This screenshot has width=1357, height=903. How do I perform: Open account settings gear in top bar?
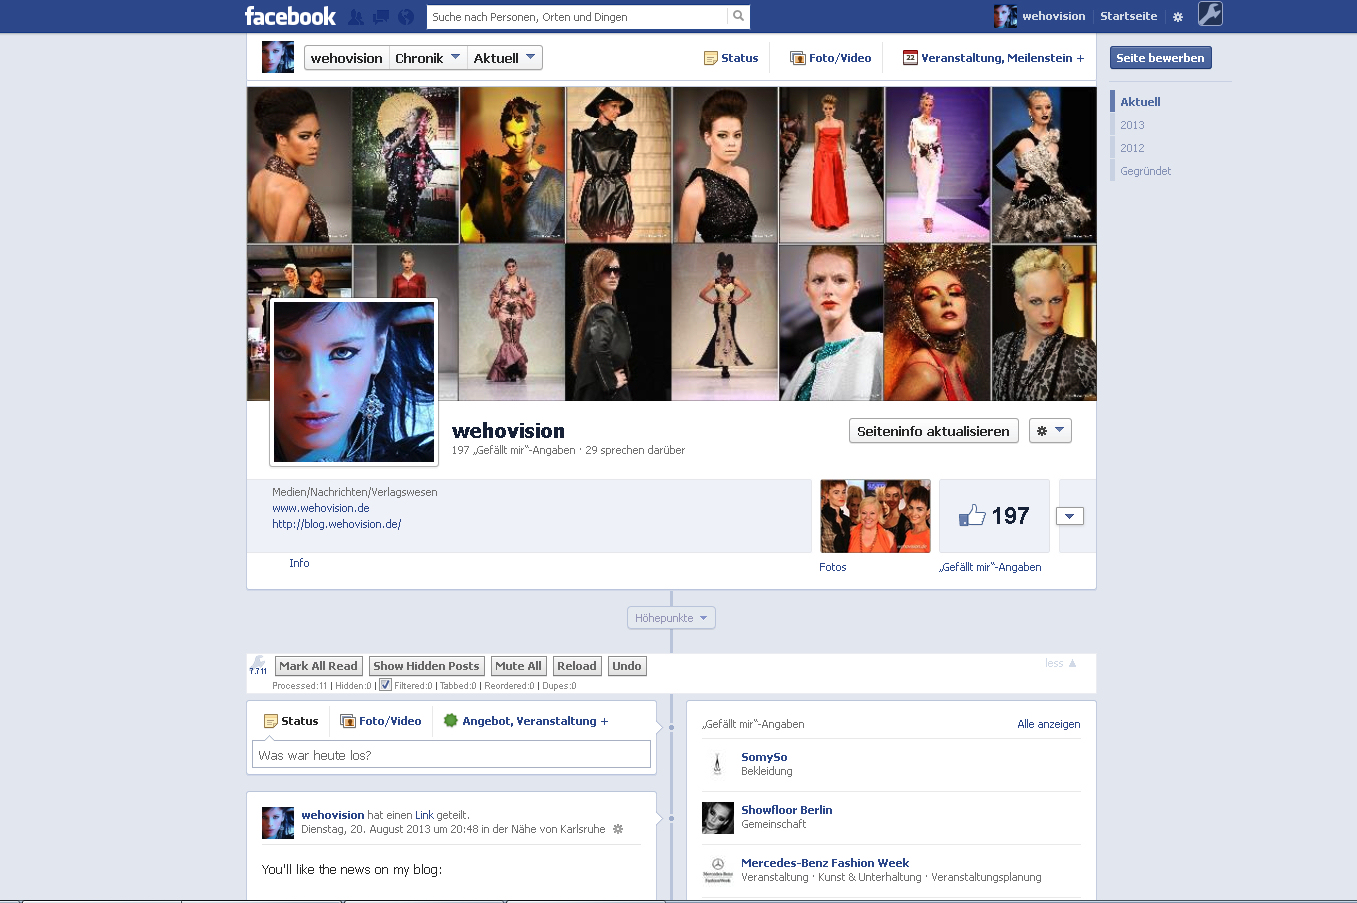click(1178, 17)
